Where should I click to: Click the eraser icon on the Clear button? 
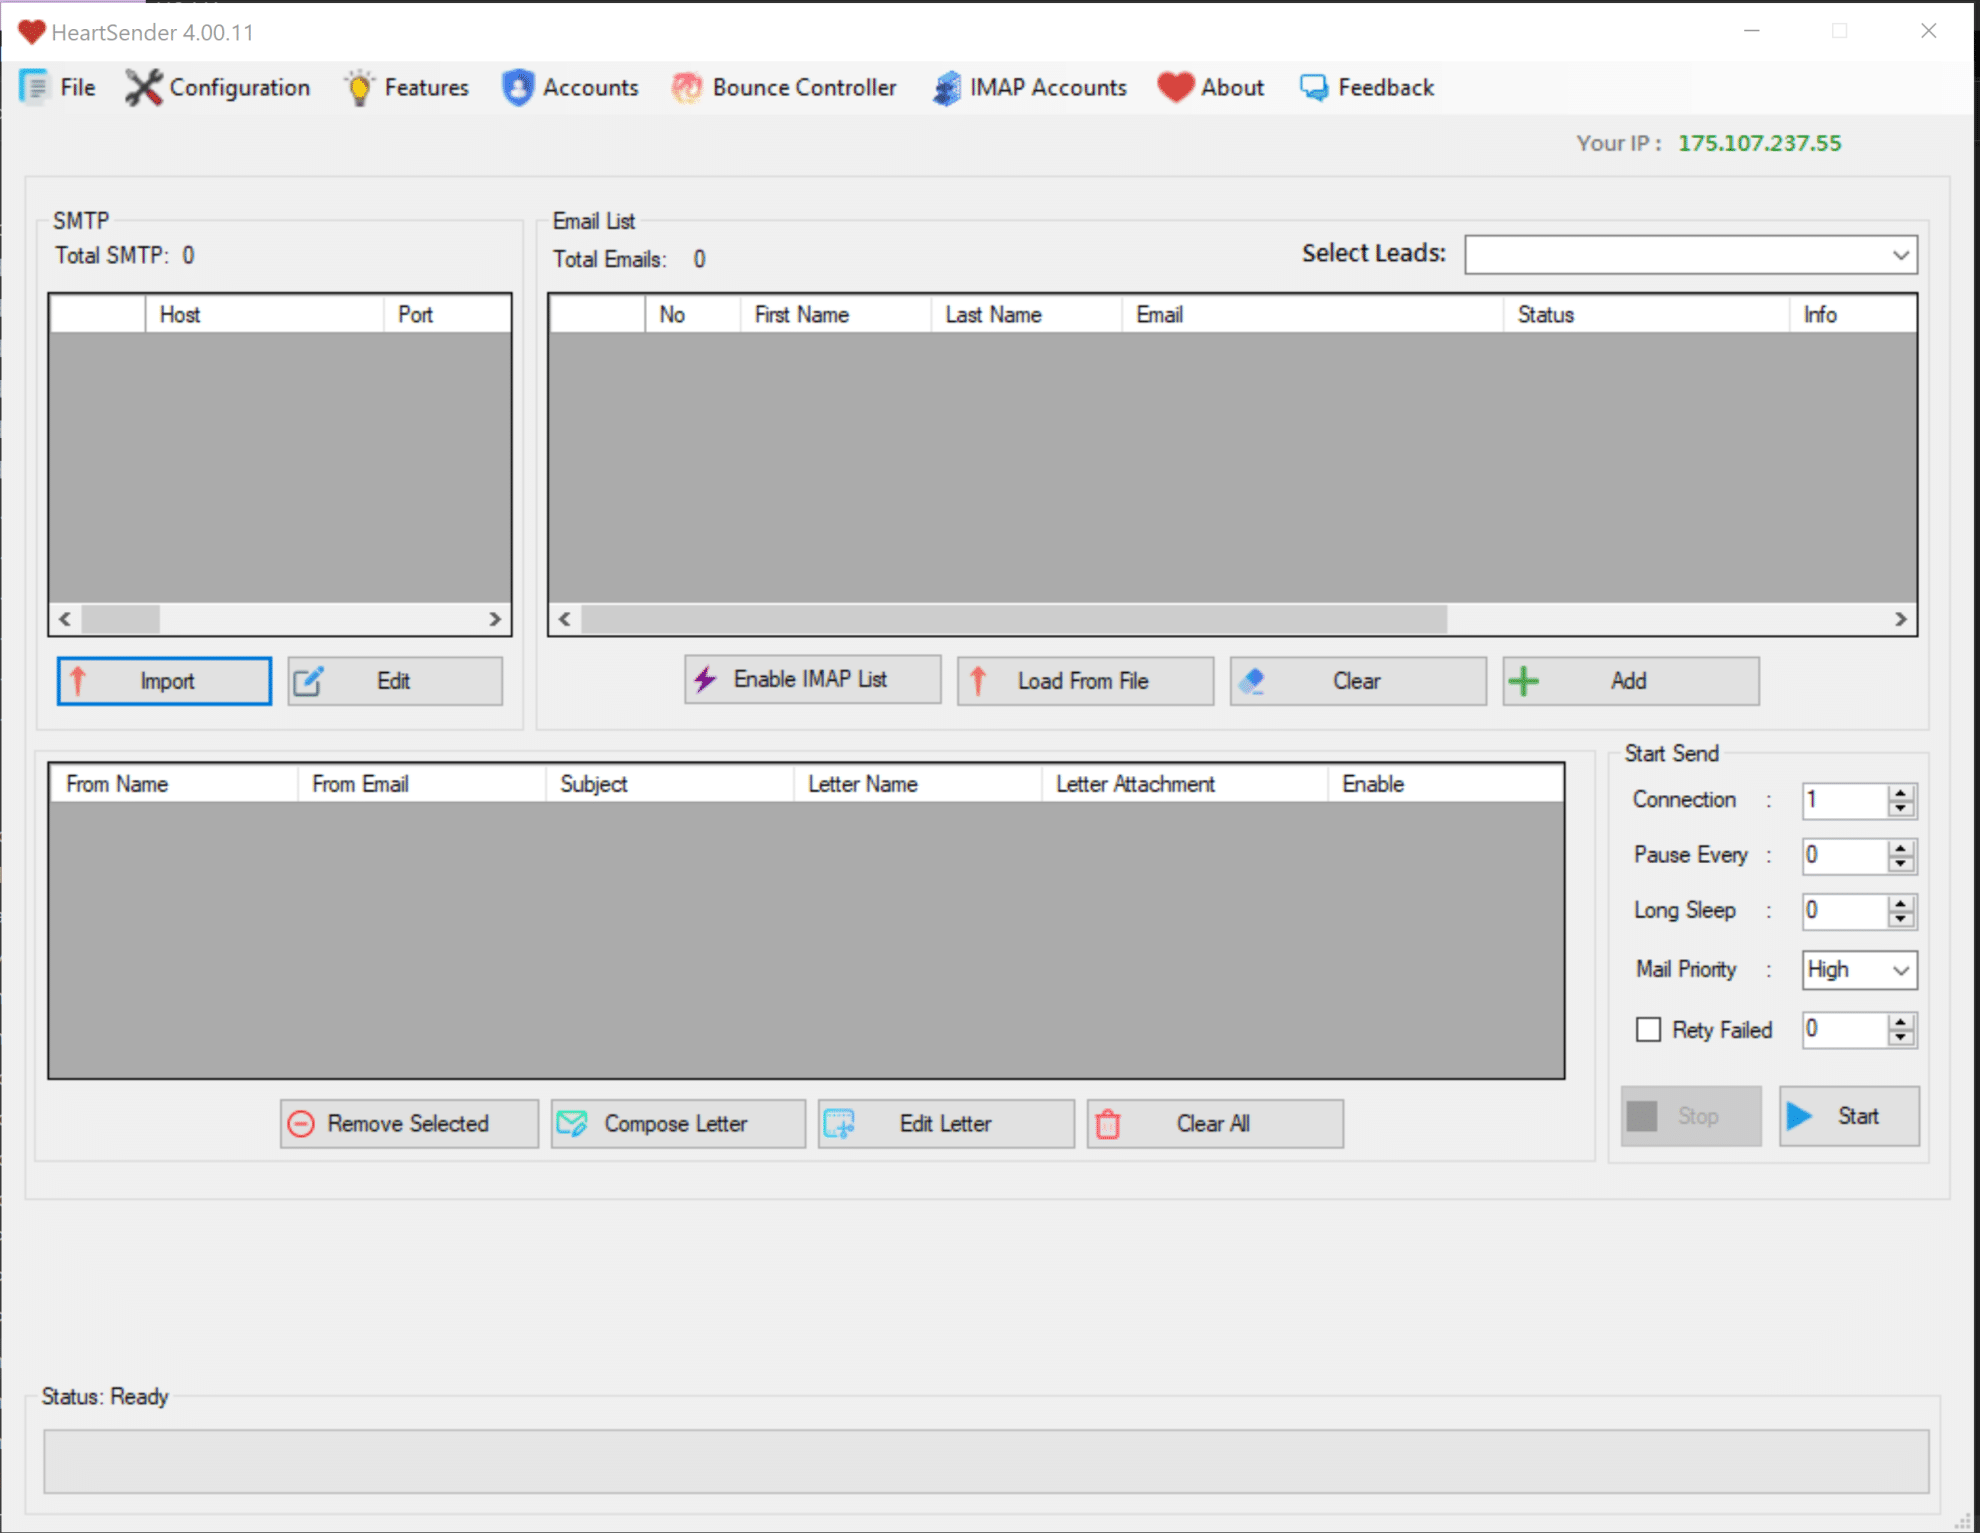click(x=1252, y=681)
